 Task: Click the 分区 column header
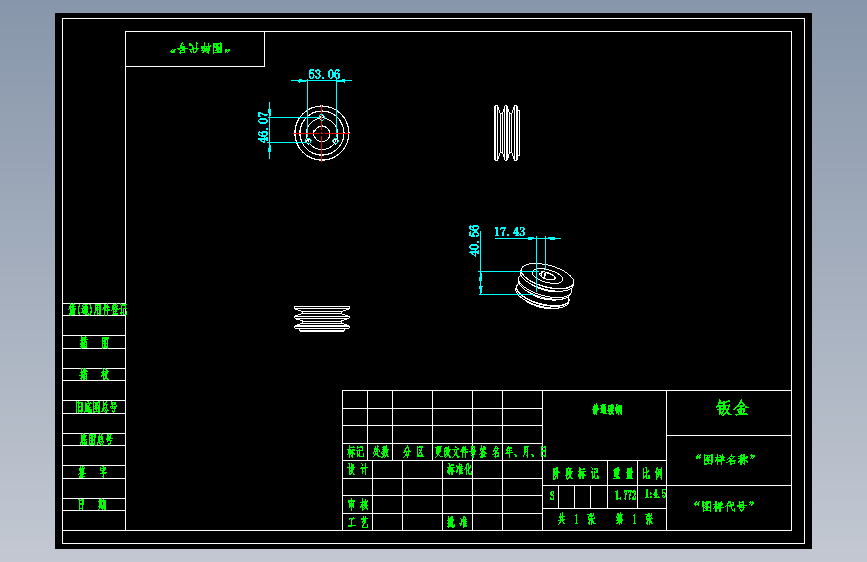413,452
